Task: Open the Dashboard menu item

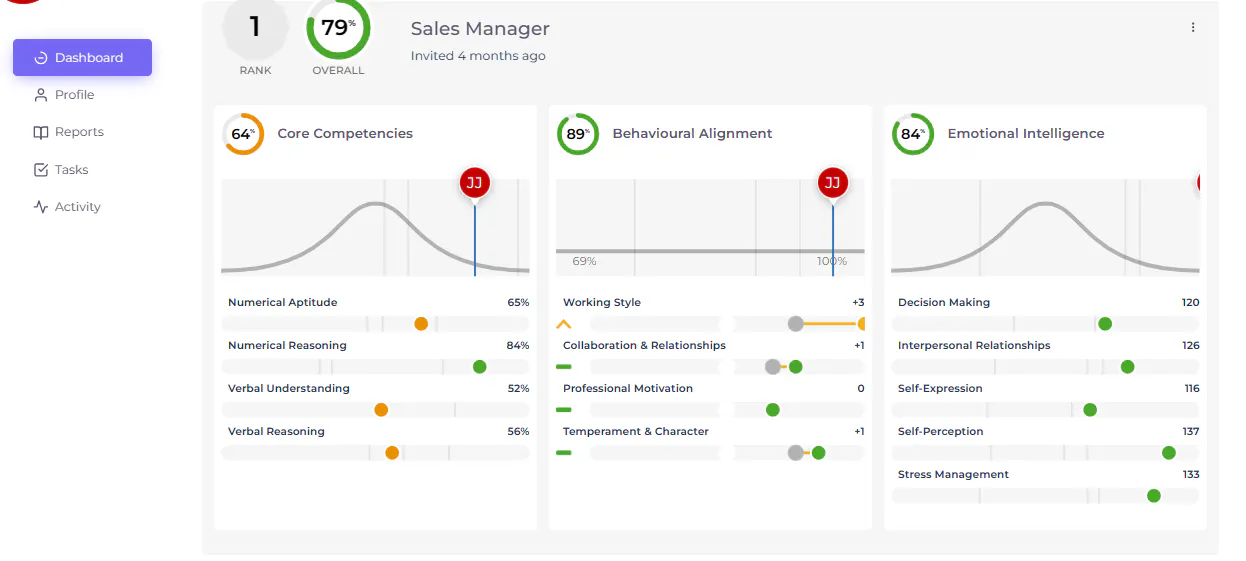Action: [x=82, y=58]
